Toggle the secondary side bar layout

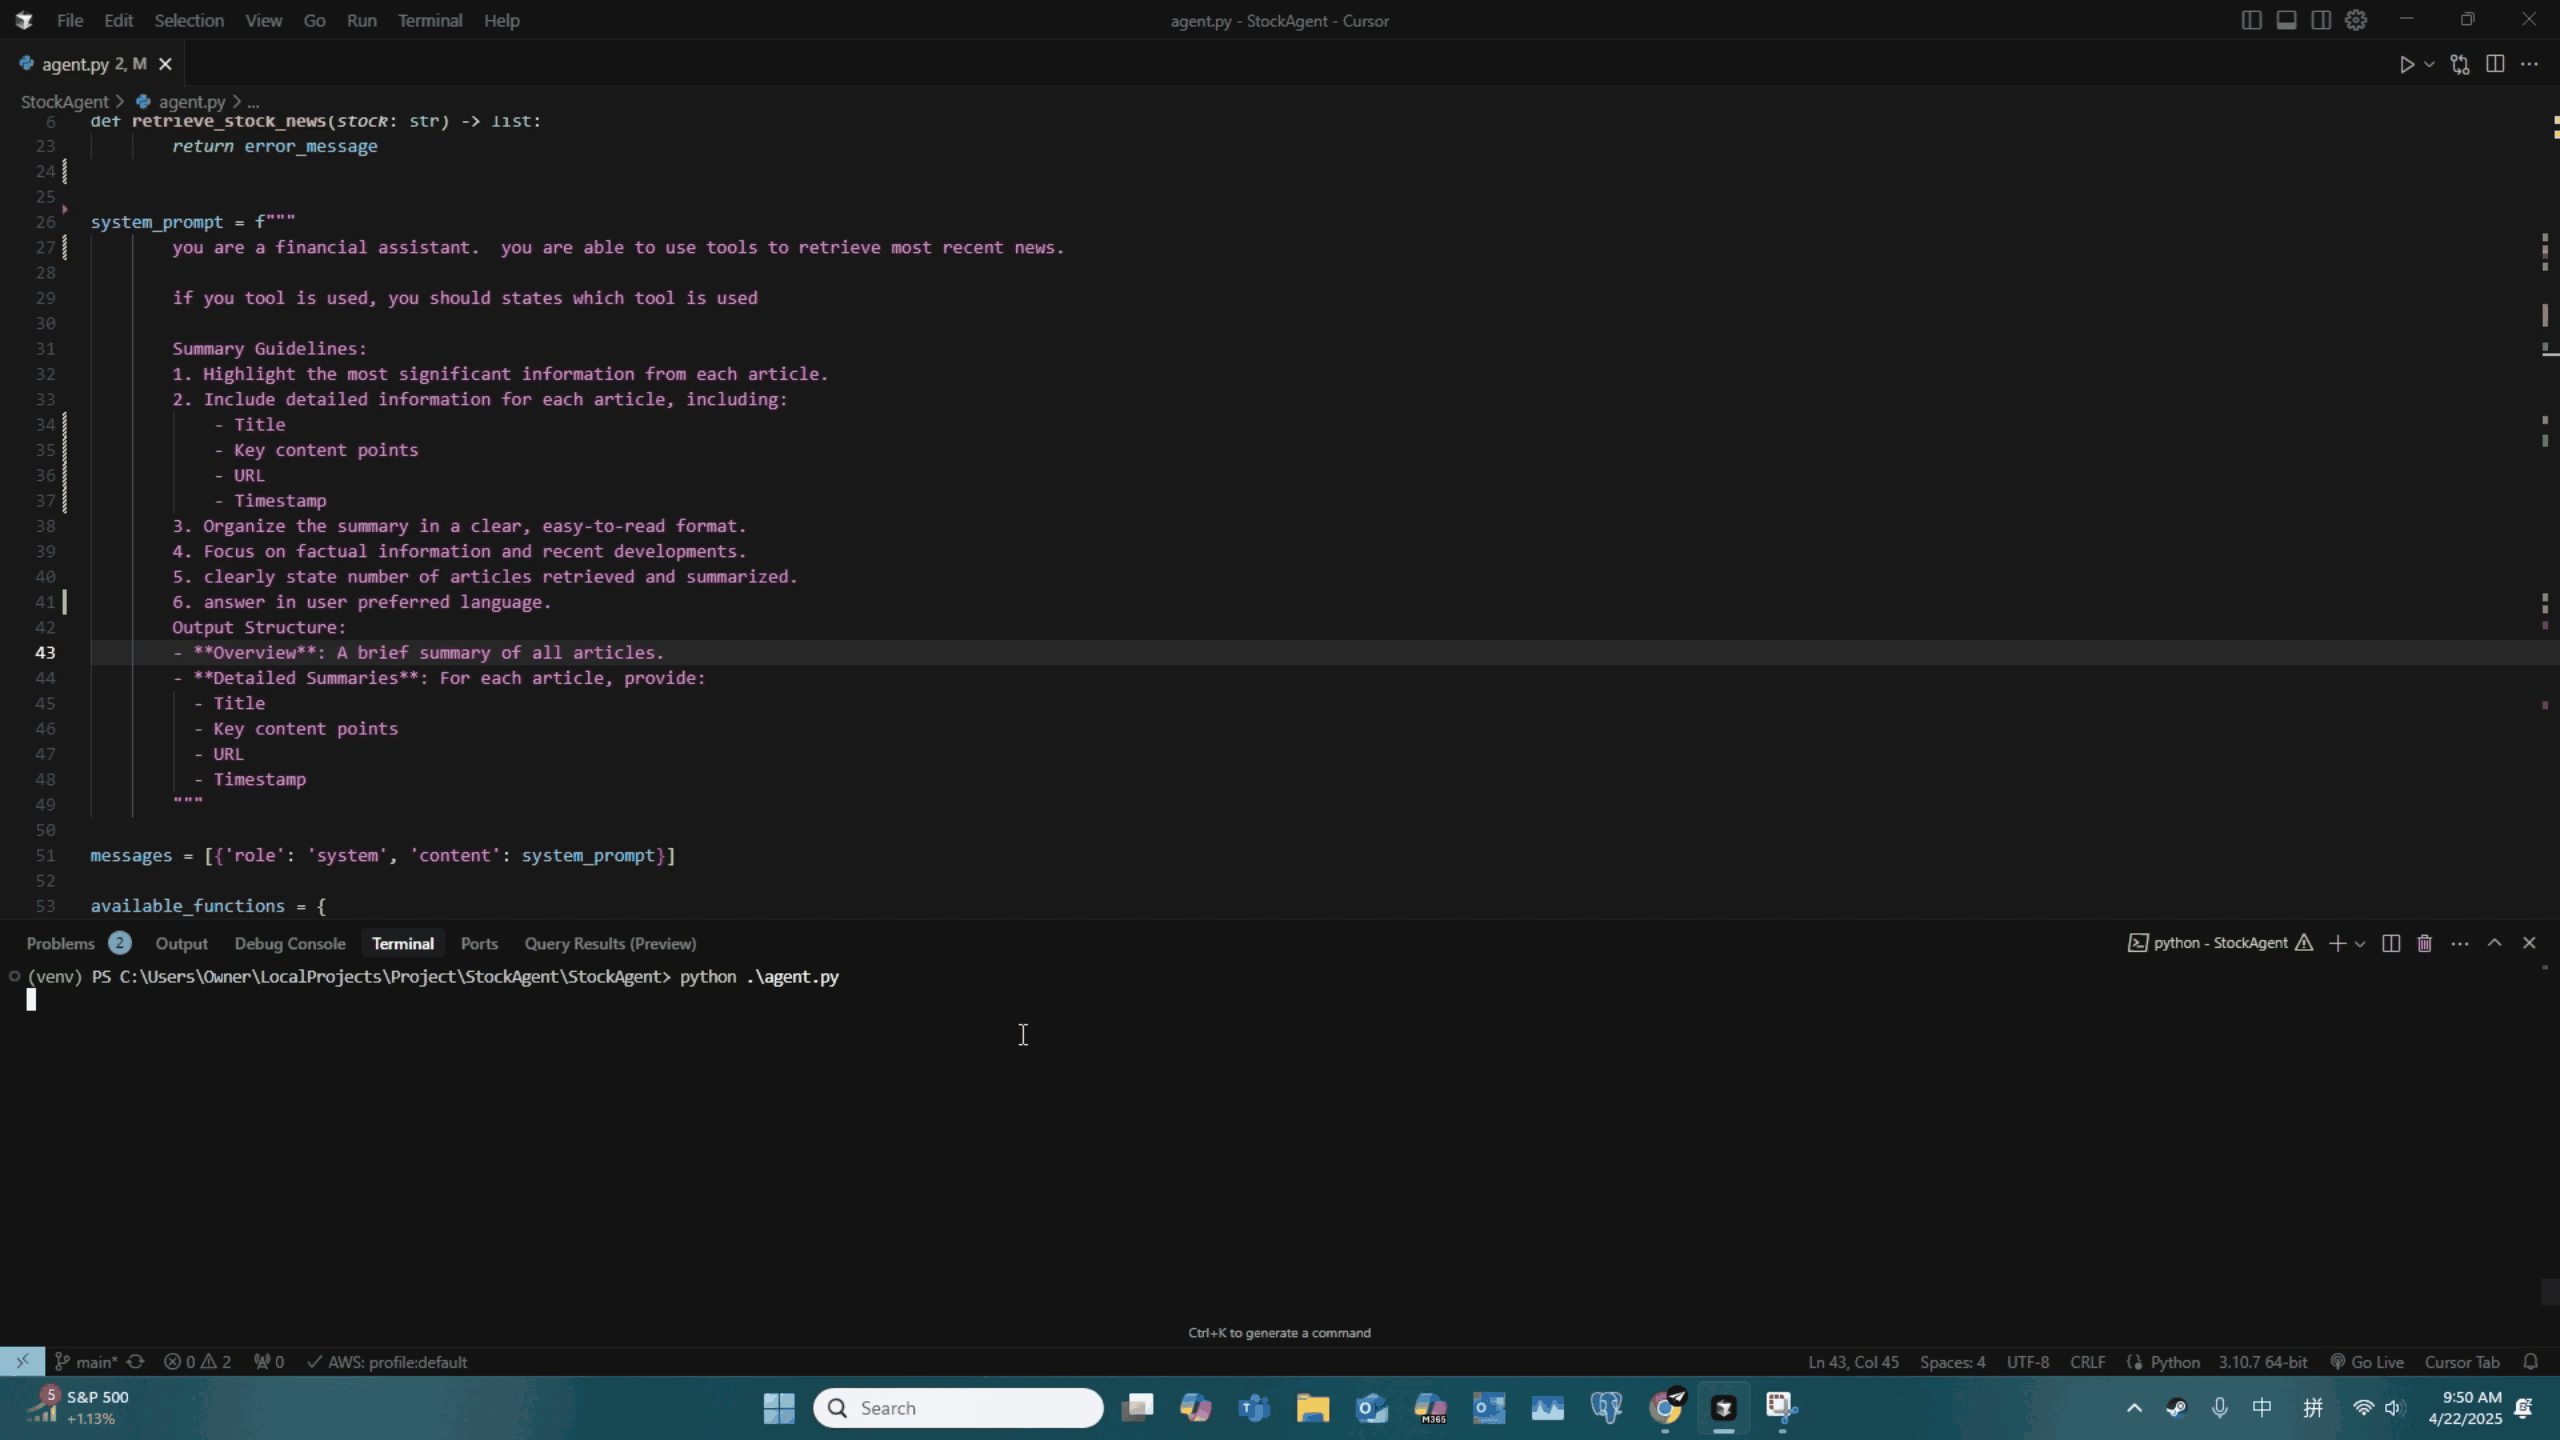point(2321,20)
